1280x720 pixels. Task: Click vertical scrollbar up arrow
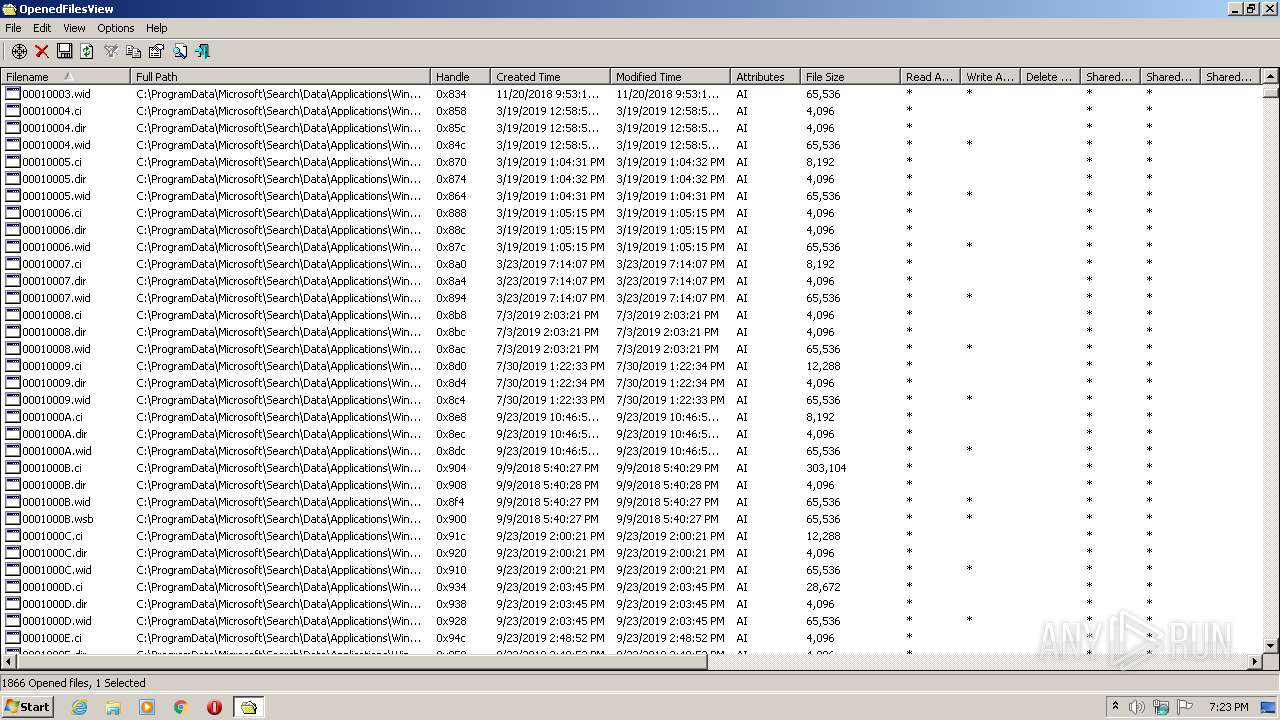1270,76
